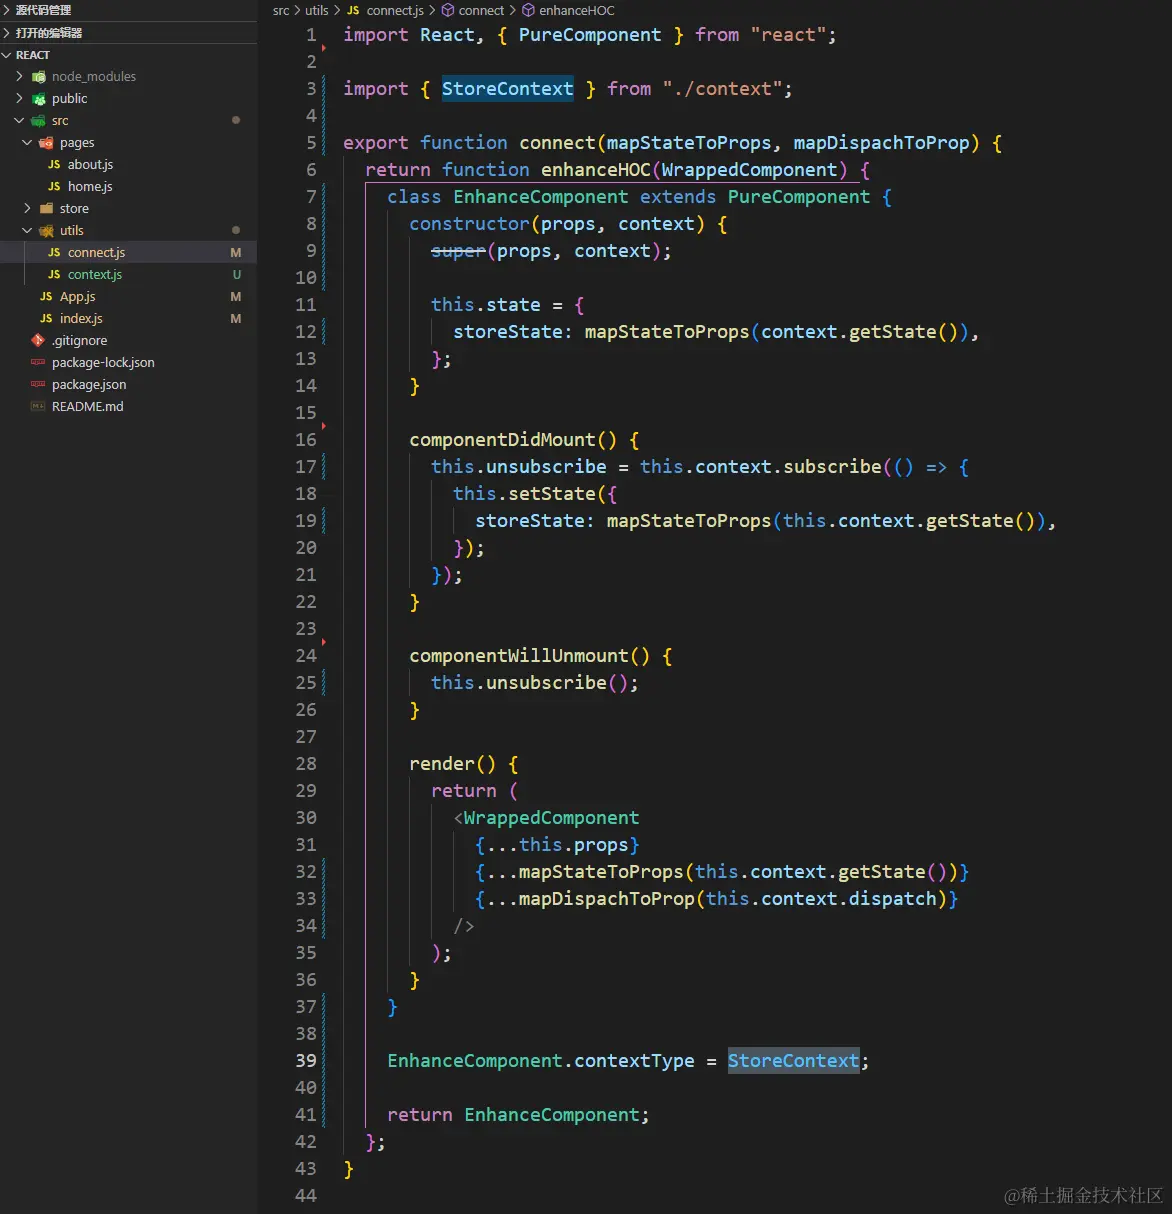Screen dimensions: 1172x1214
Task: Expand the store folder chevron
Action: 27,208
